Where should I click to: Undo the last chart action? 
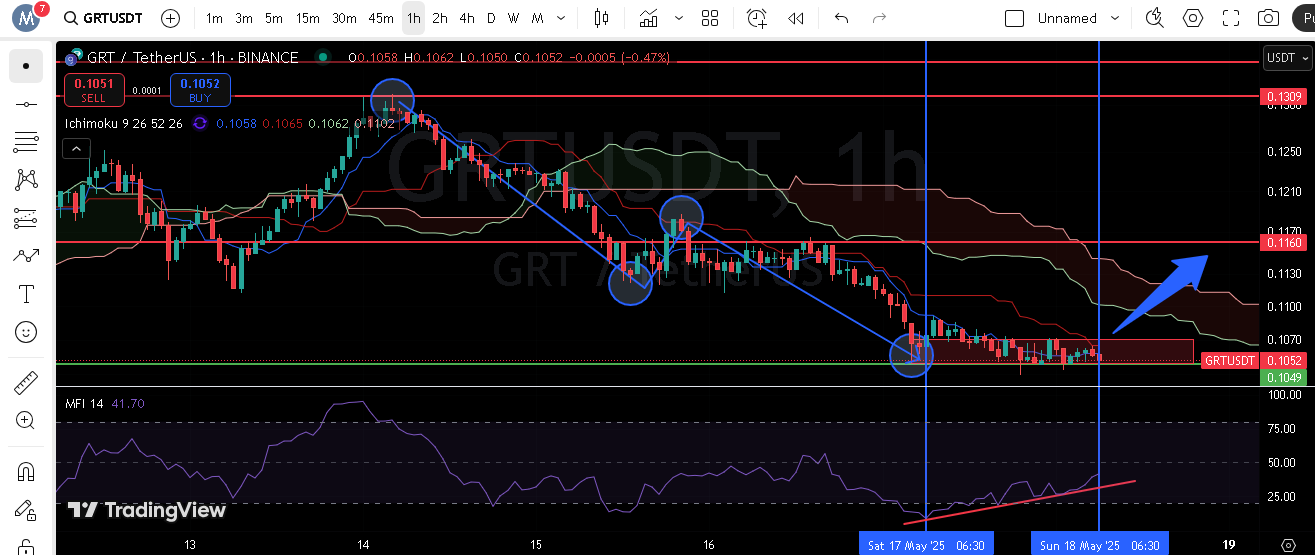pos(841,18)
